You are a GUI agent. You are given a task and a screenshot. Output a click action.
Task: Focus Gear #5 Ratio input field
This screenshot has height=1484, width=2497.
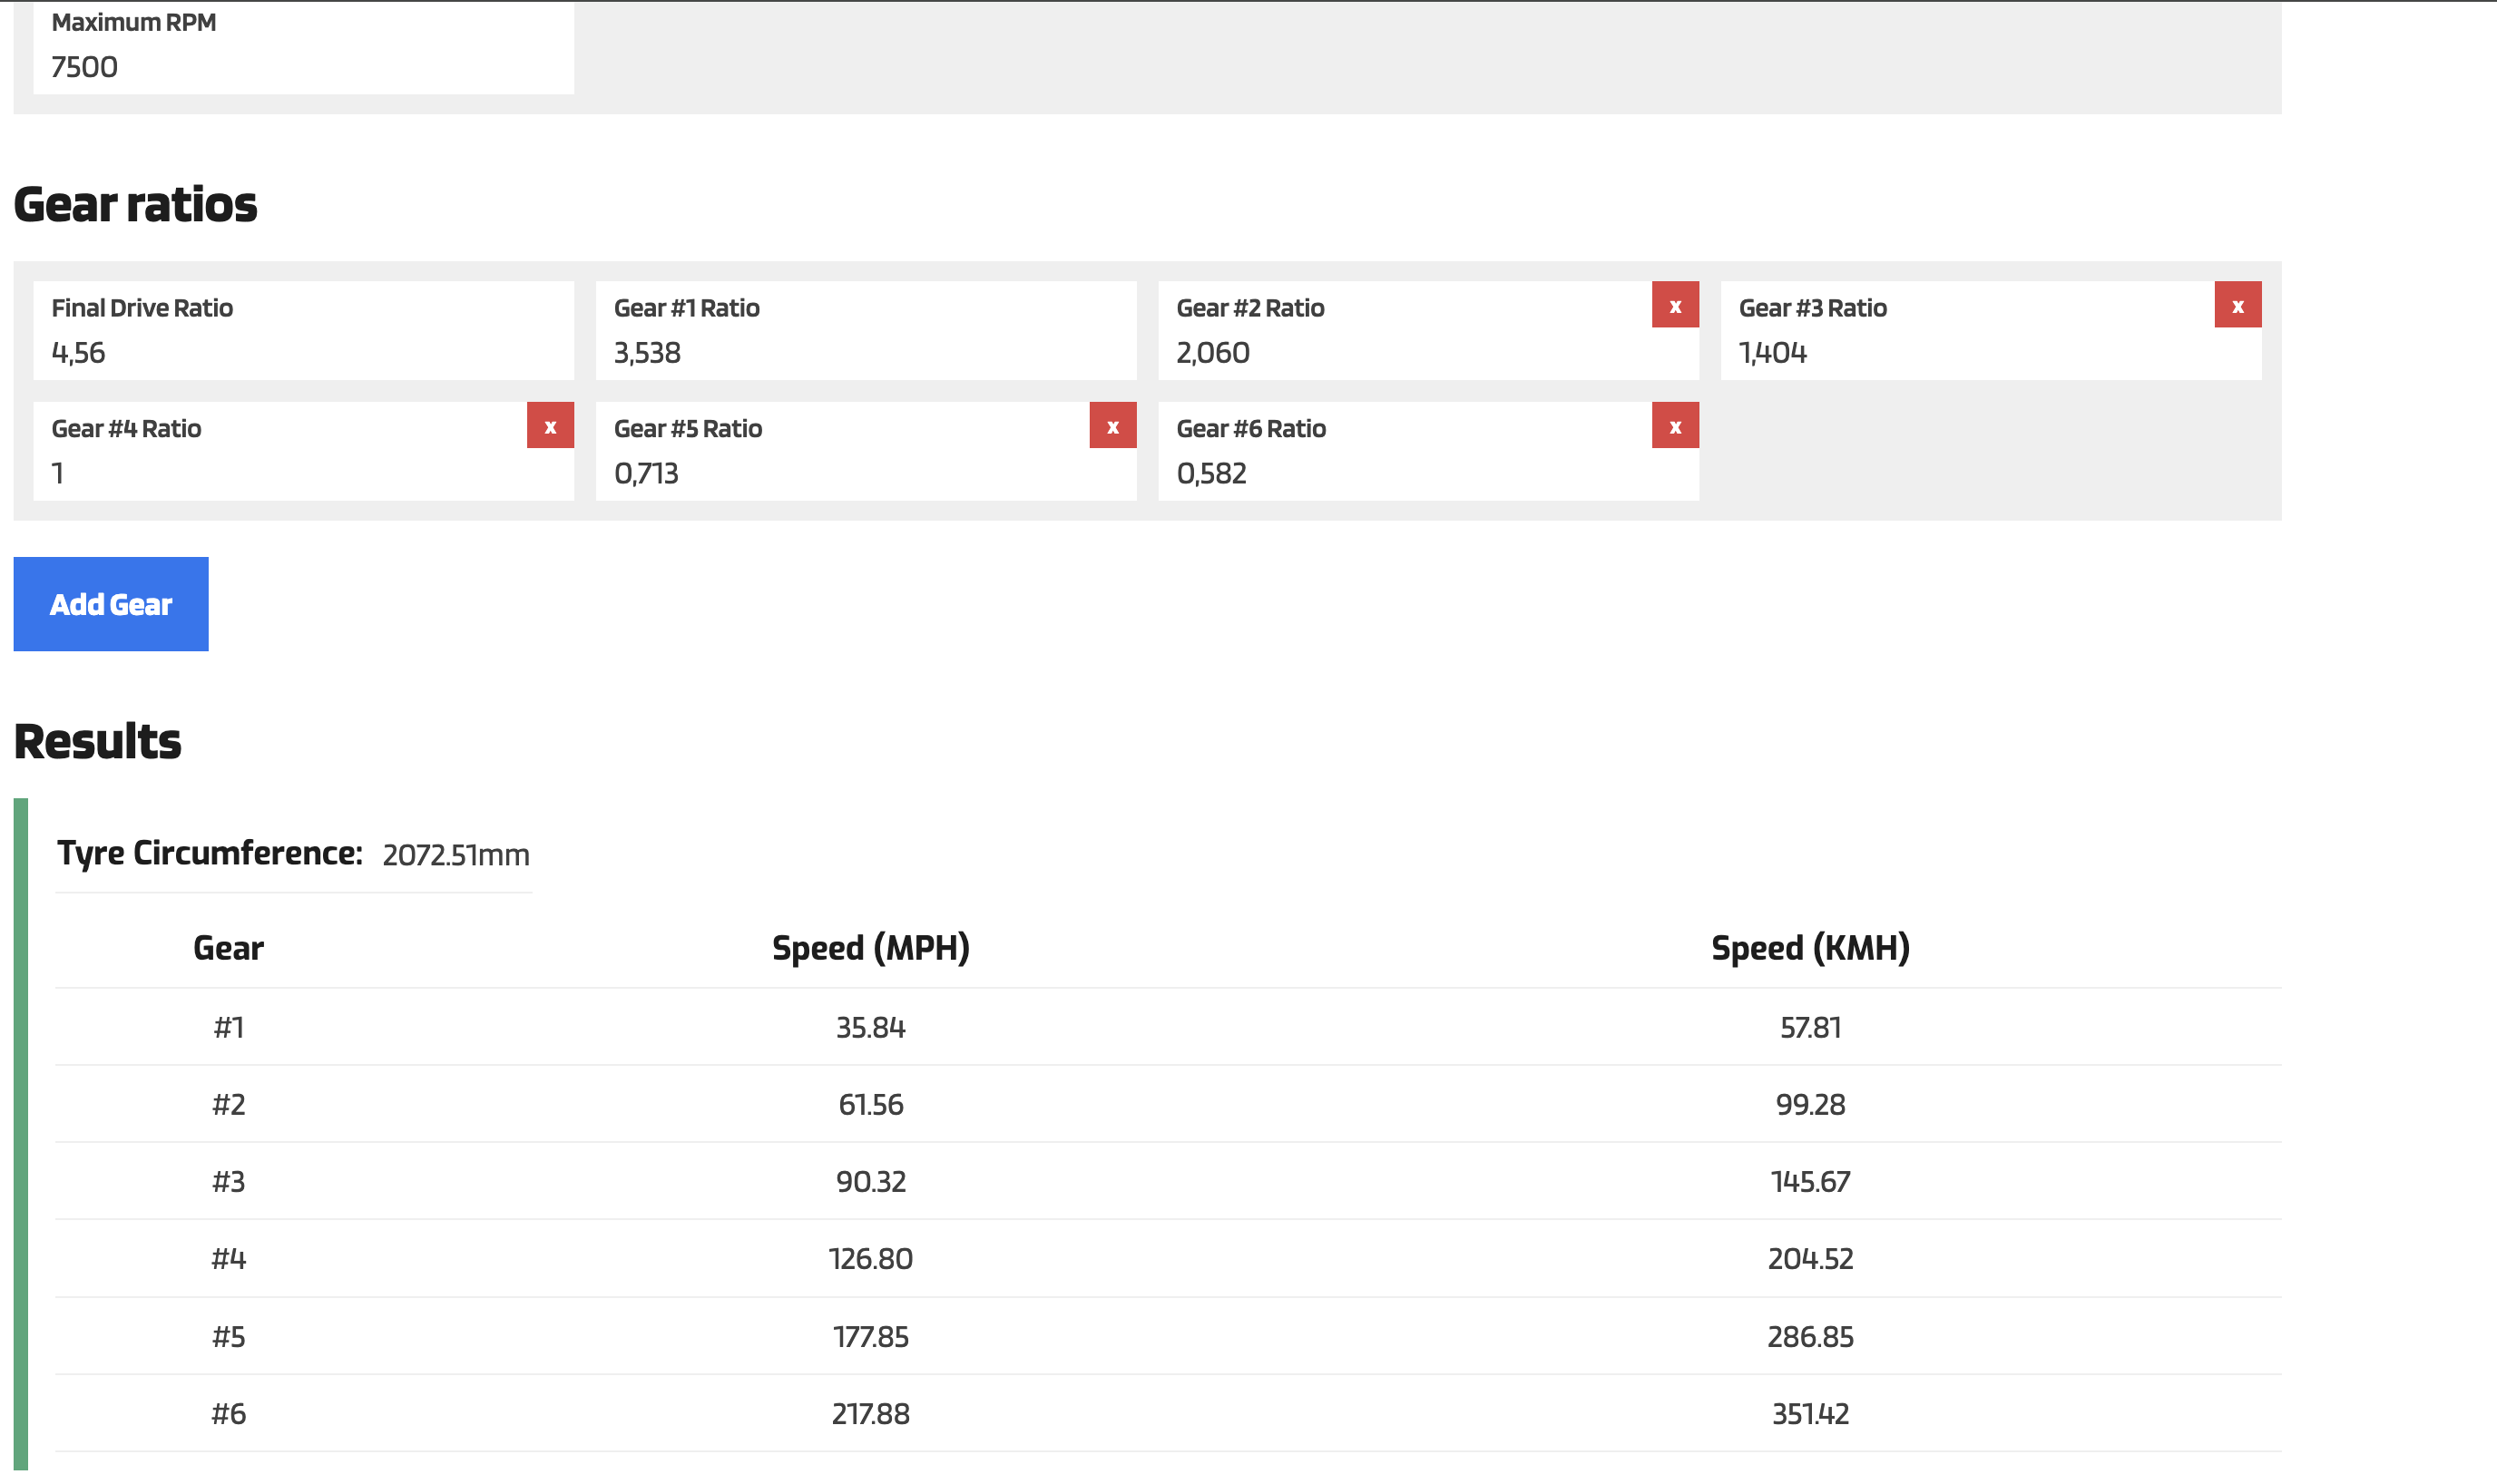[x=840, y=473]
